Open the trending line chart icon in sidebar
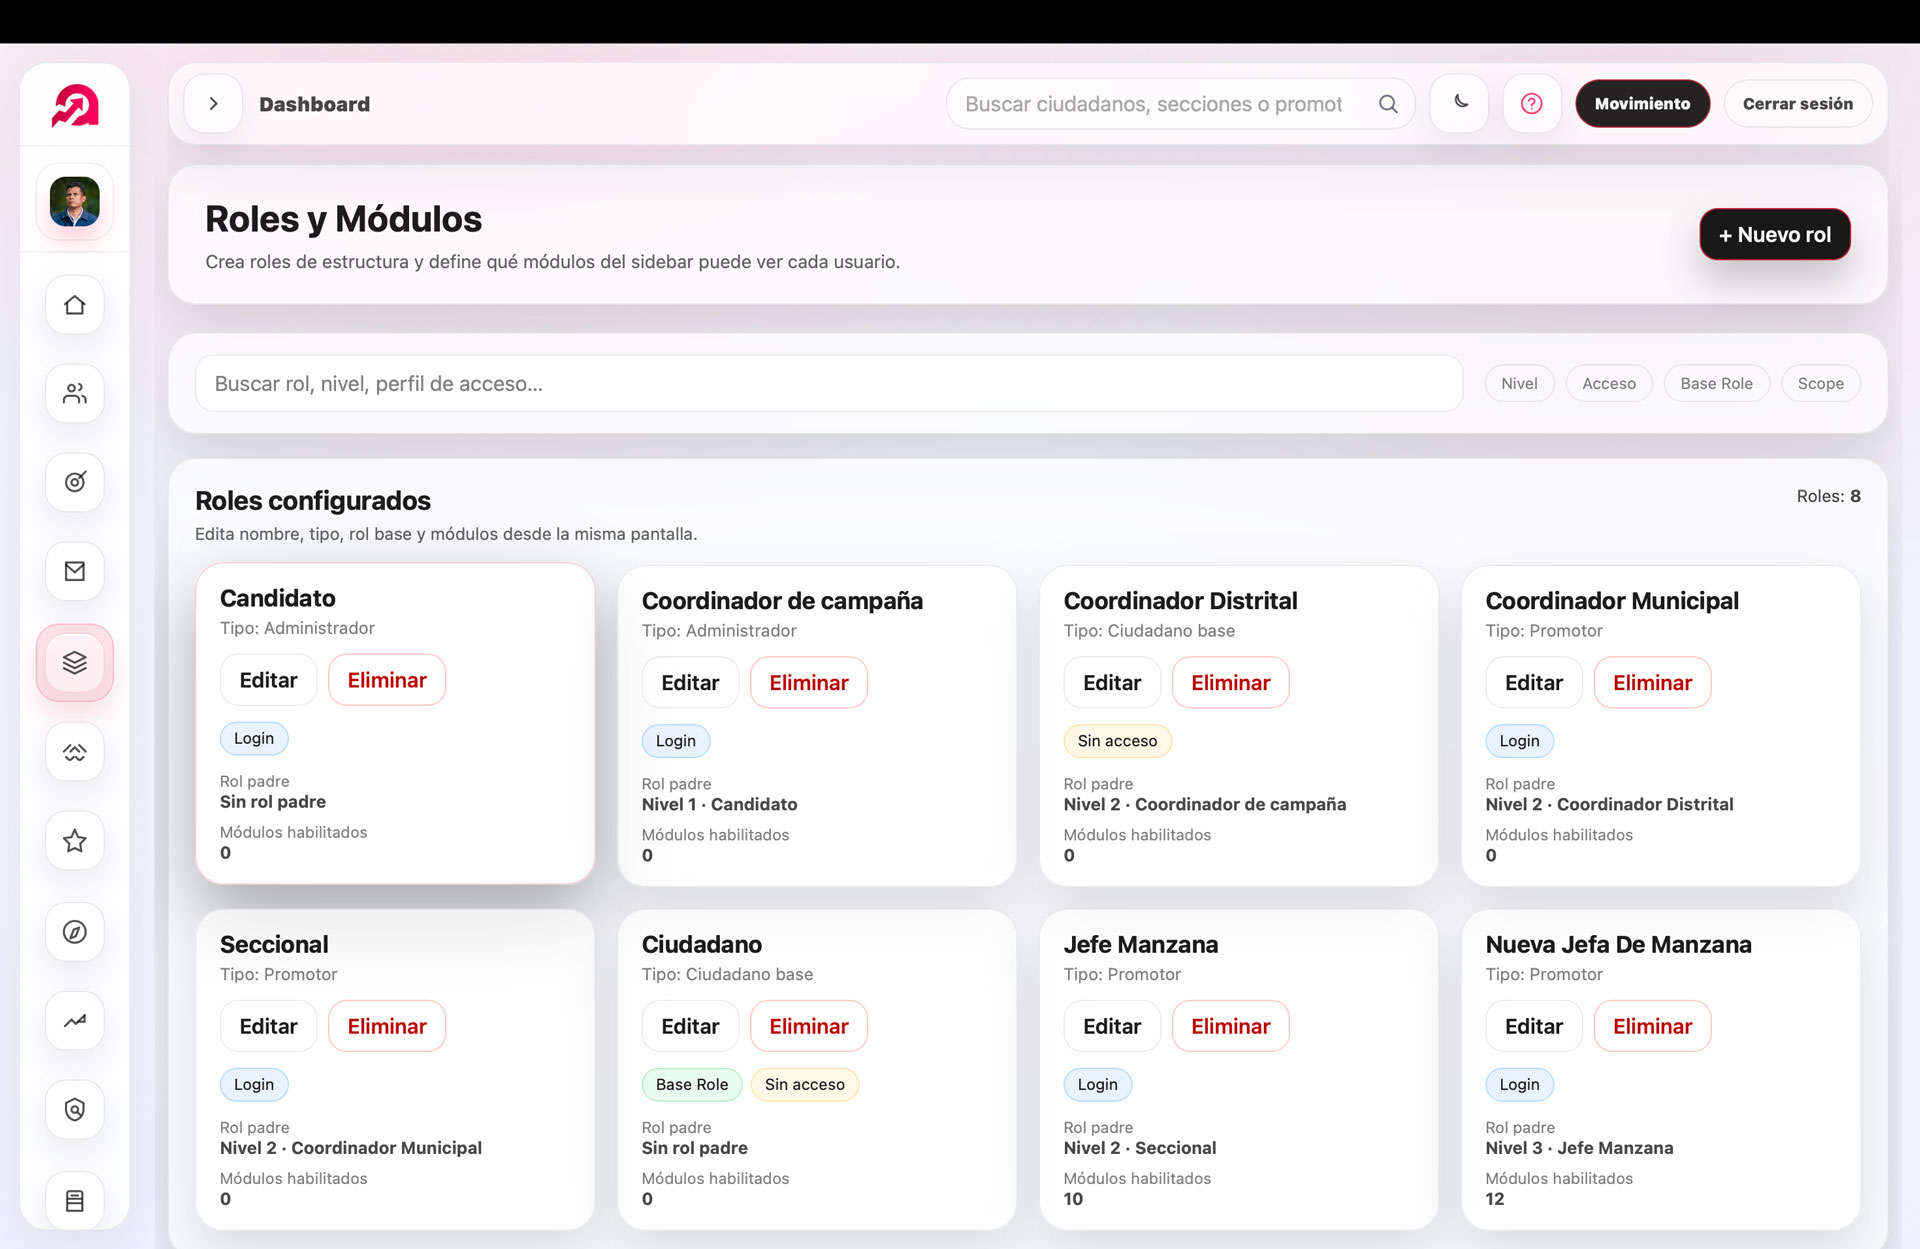The height and width of the screenshot is (1249, 1920). pyautogui.click(x=75, y=1021)
